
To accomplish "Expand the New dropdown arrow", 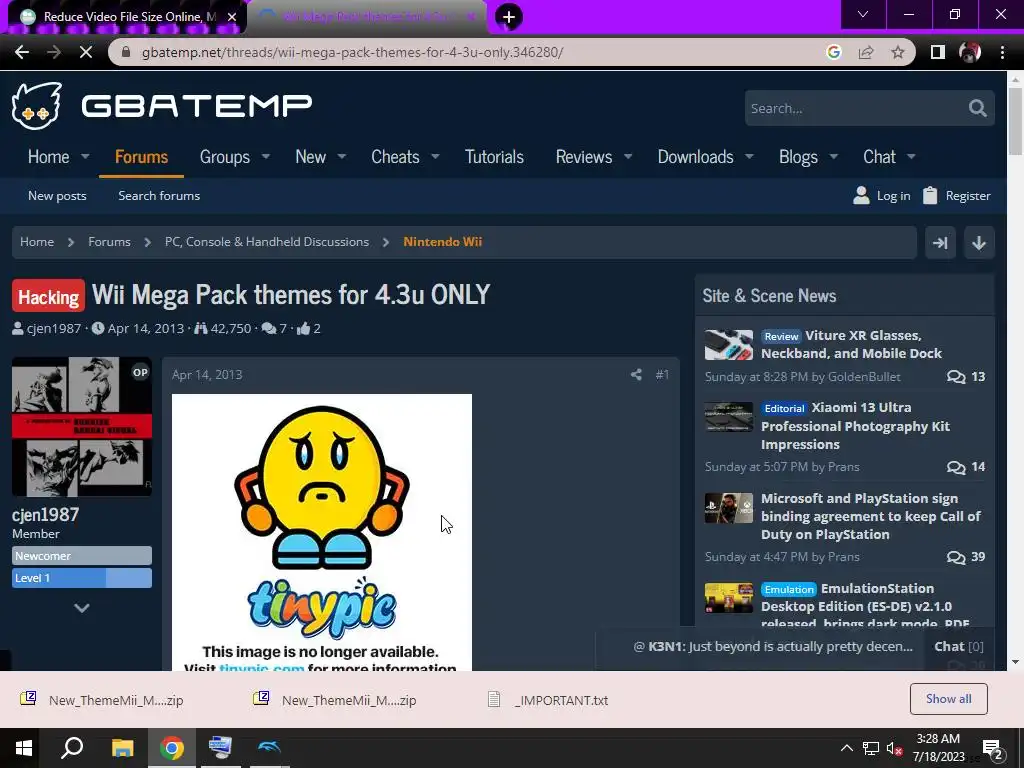I will point(342,157).
